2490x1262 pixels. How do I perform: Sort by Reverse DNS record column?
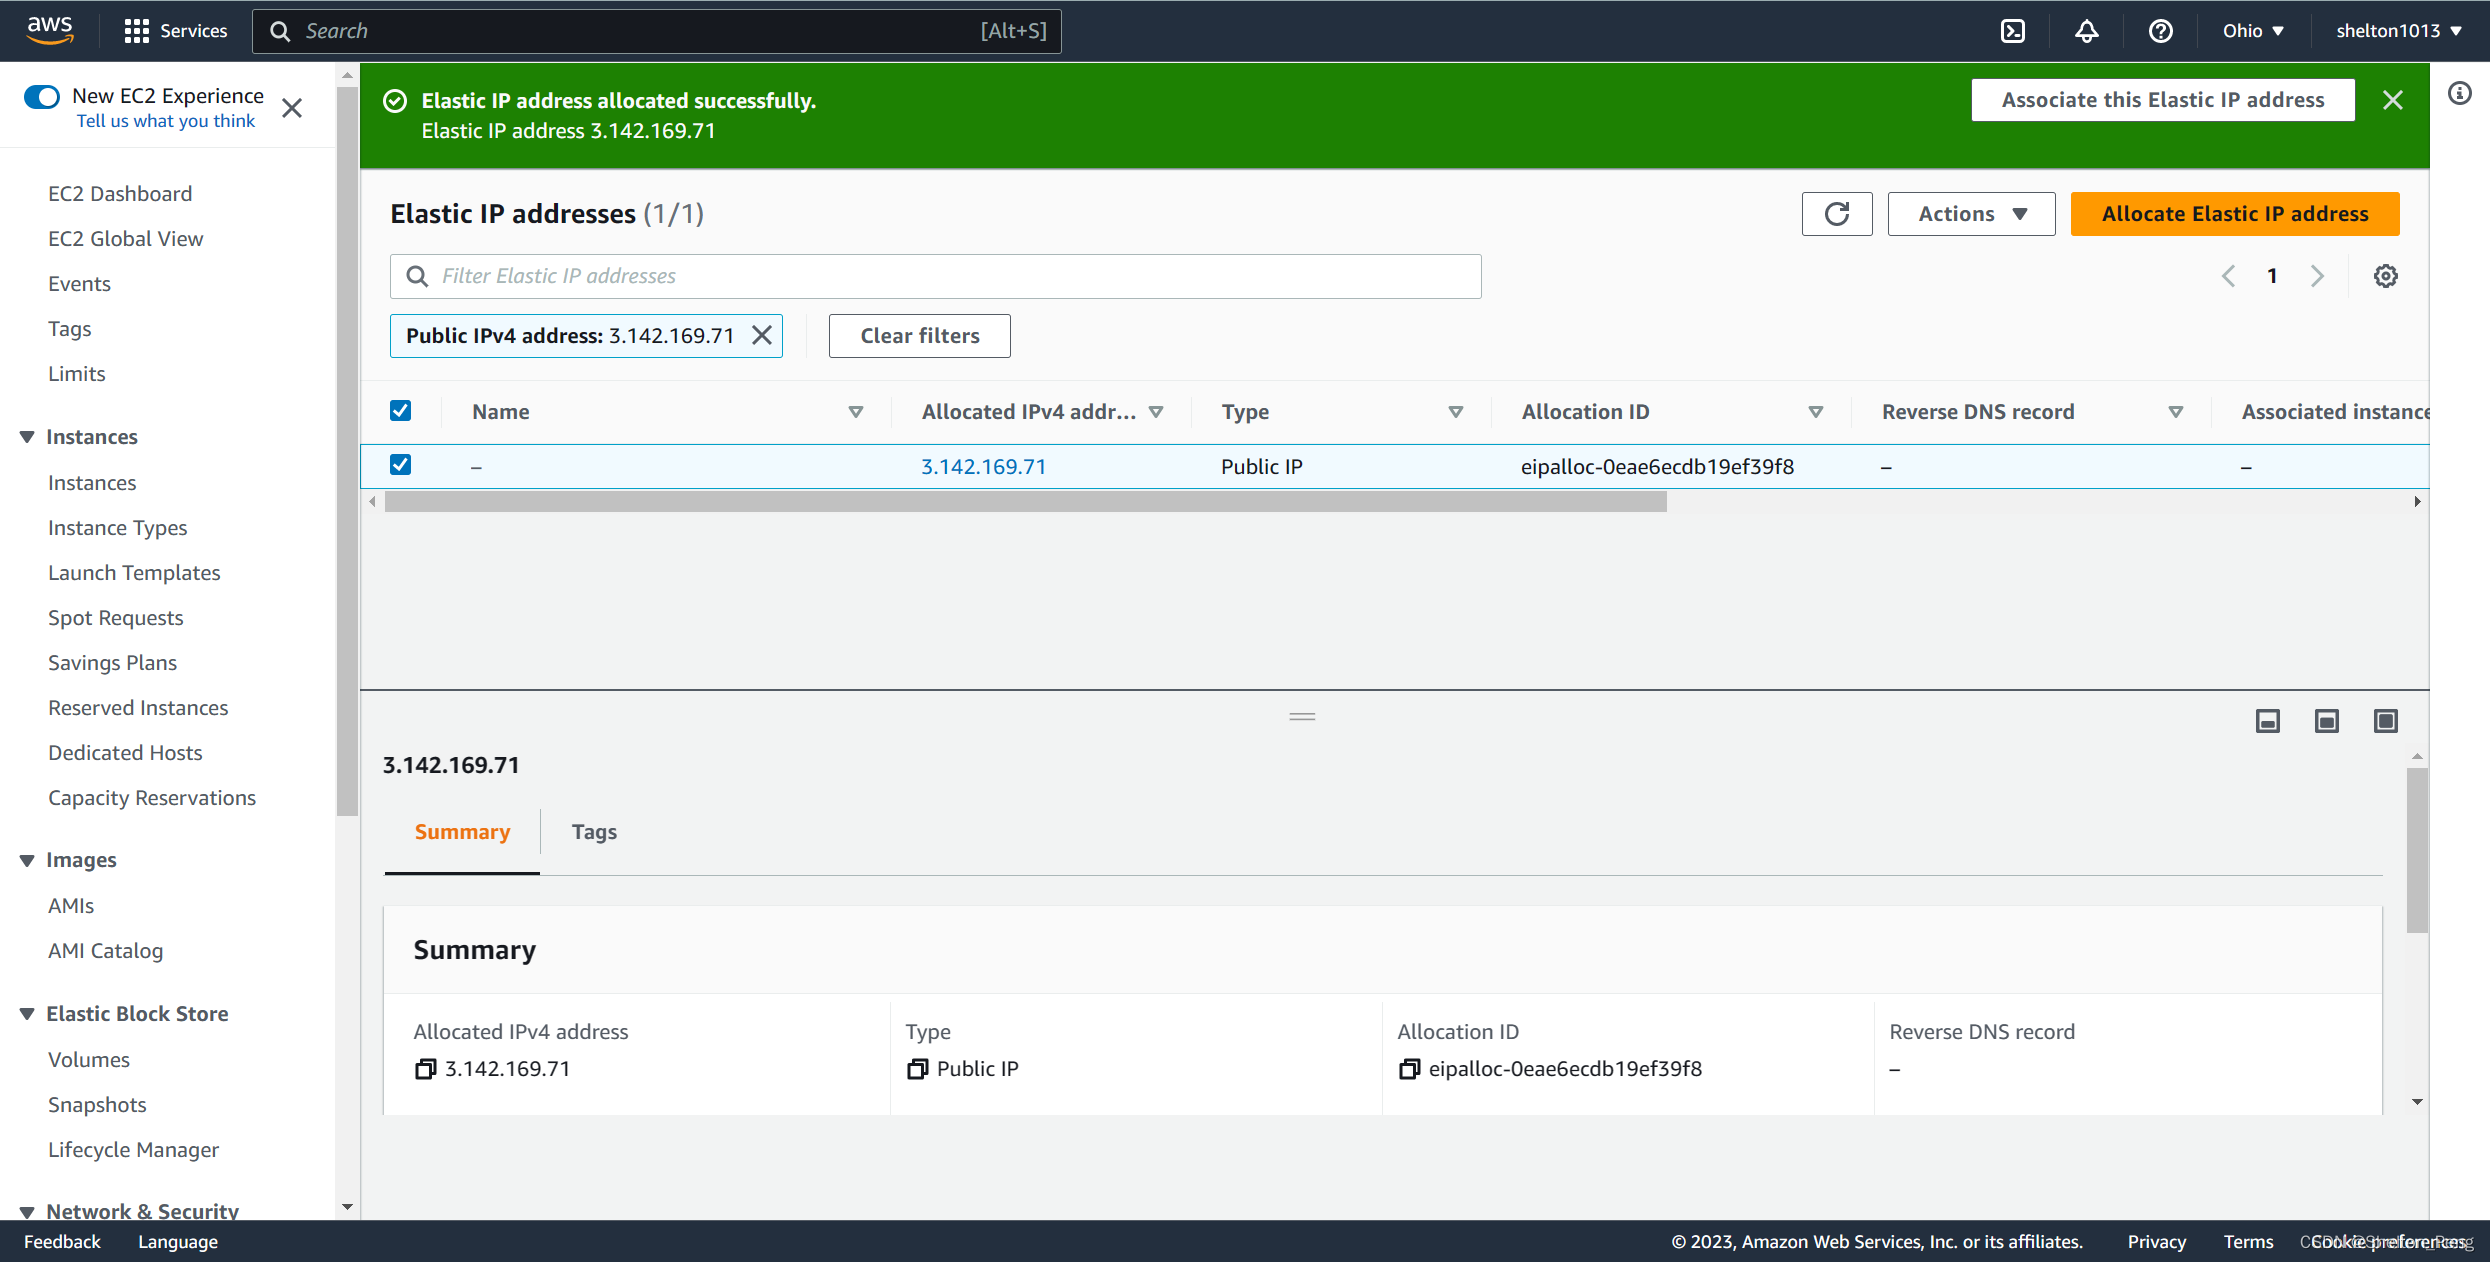click(x=2176, y=412)
